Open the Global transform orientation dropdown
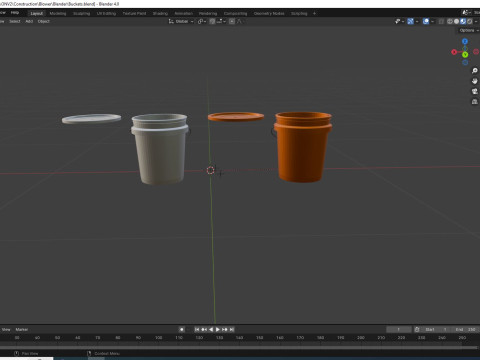 pos(181,21)
